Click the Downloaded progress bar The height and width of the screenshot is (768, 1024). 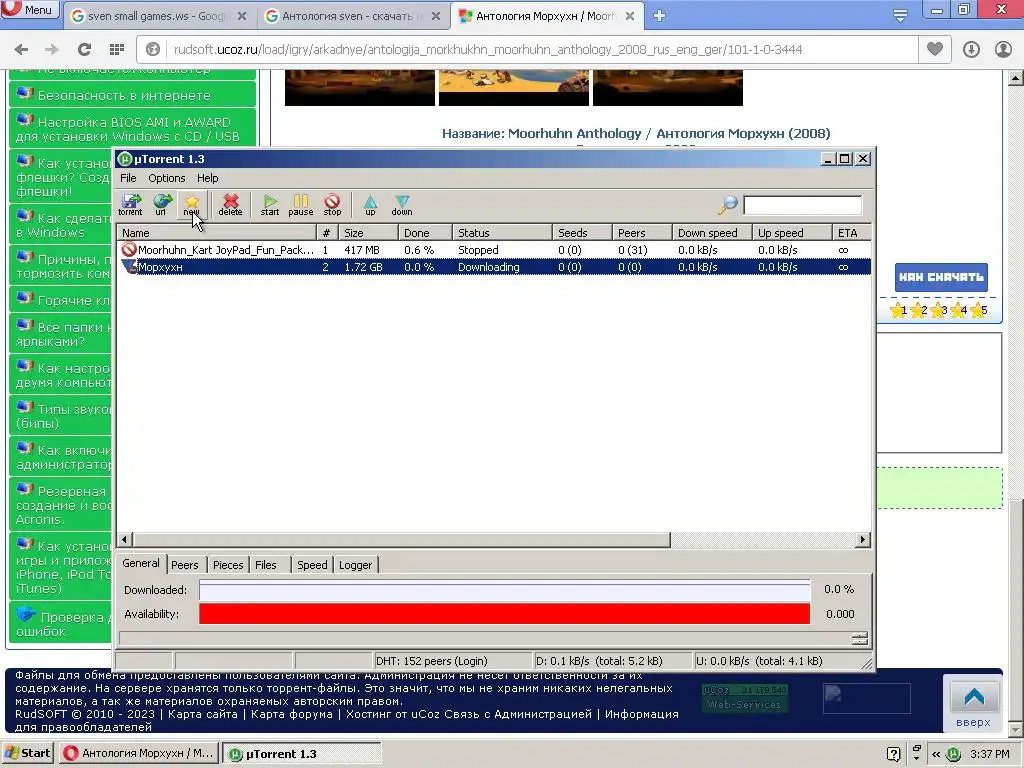click(504, 590)
